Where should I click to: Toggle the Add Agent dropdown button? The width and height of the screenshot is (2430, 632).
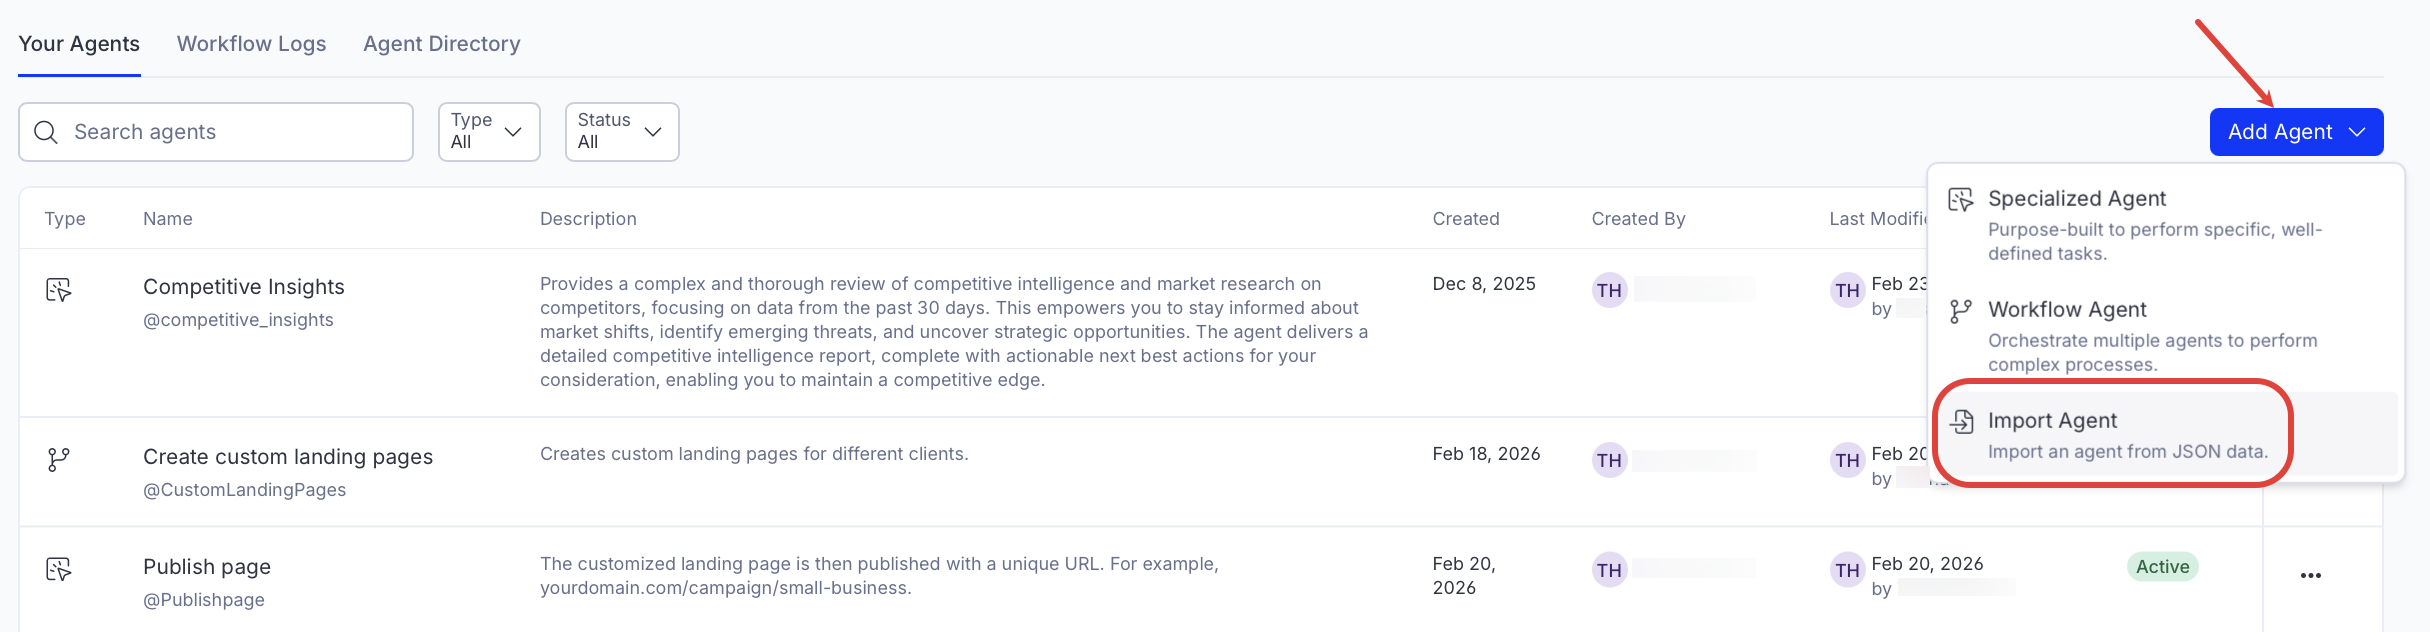[2295, 132]
